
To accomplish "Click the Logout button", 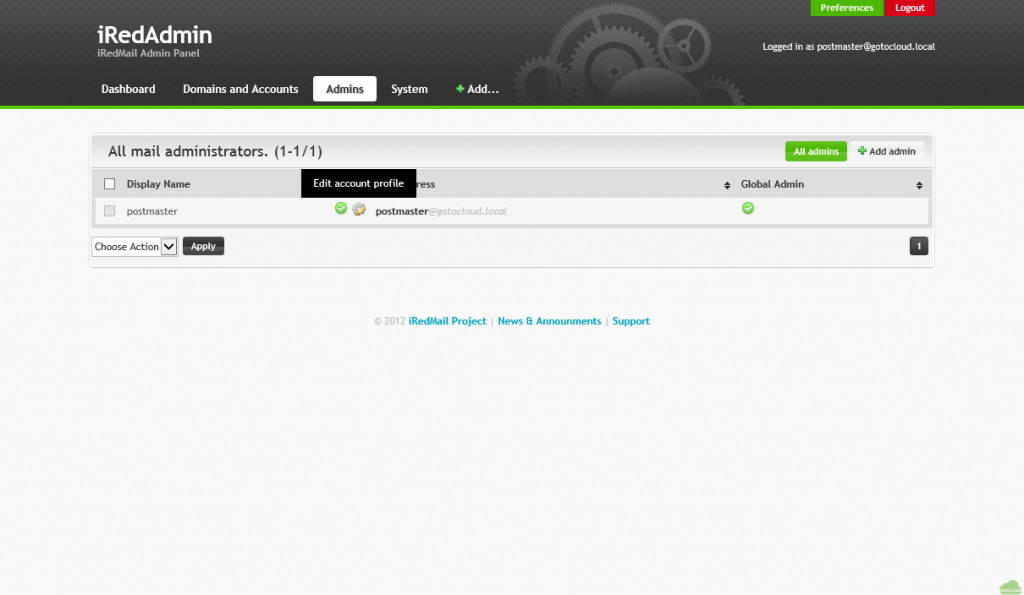I will (x=910, y=8).
